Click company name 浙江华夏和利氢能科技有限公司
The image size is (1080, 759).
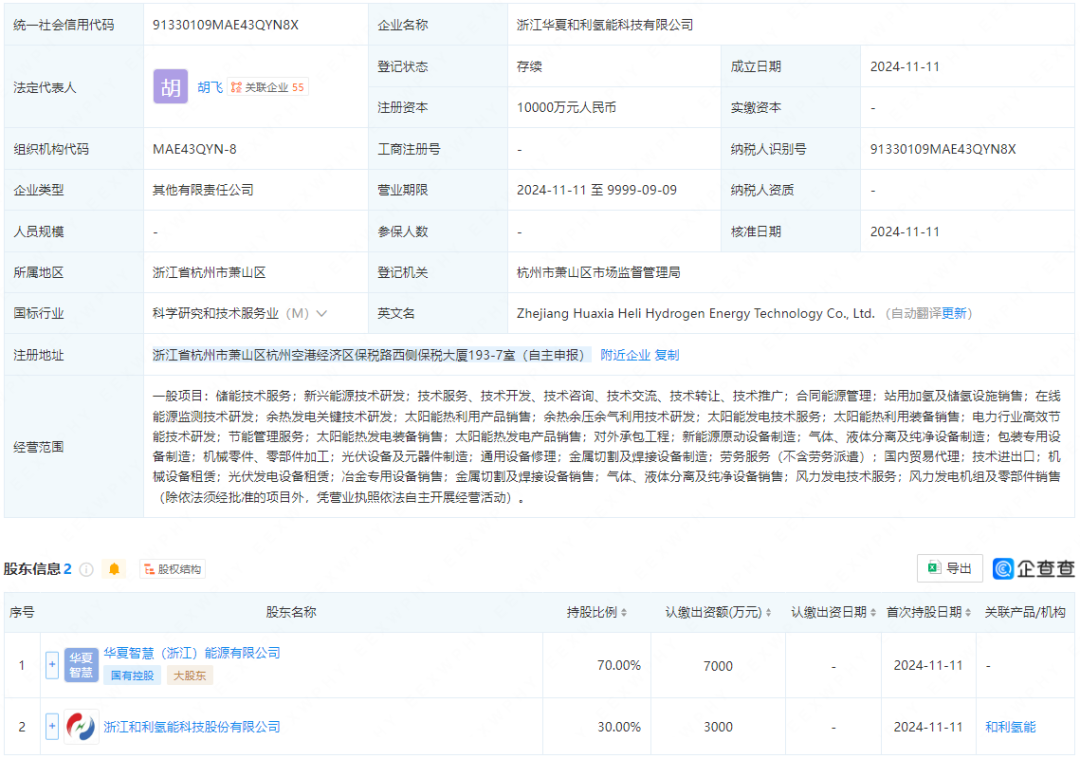click(x=605, y=25)
